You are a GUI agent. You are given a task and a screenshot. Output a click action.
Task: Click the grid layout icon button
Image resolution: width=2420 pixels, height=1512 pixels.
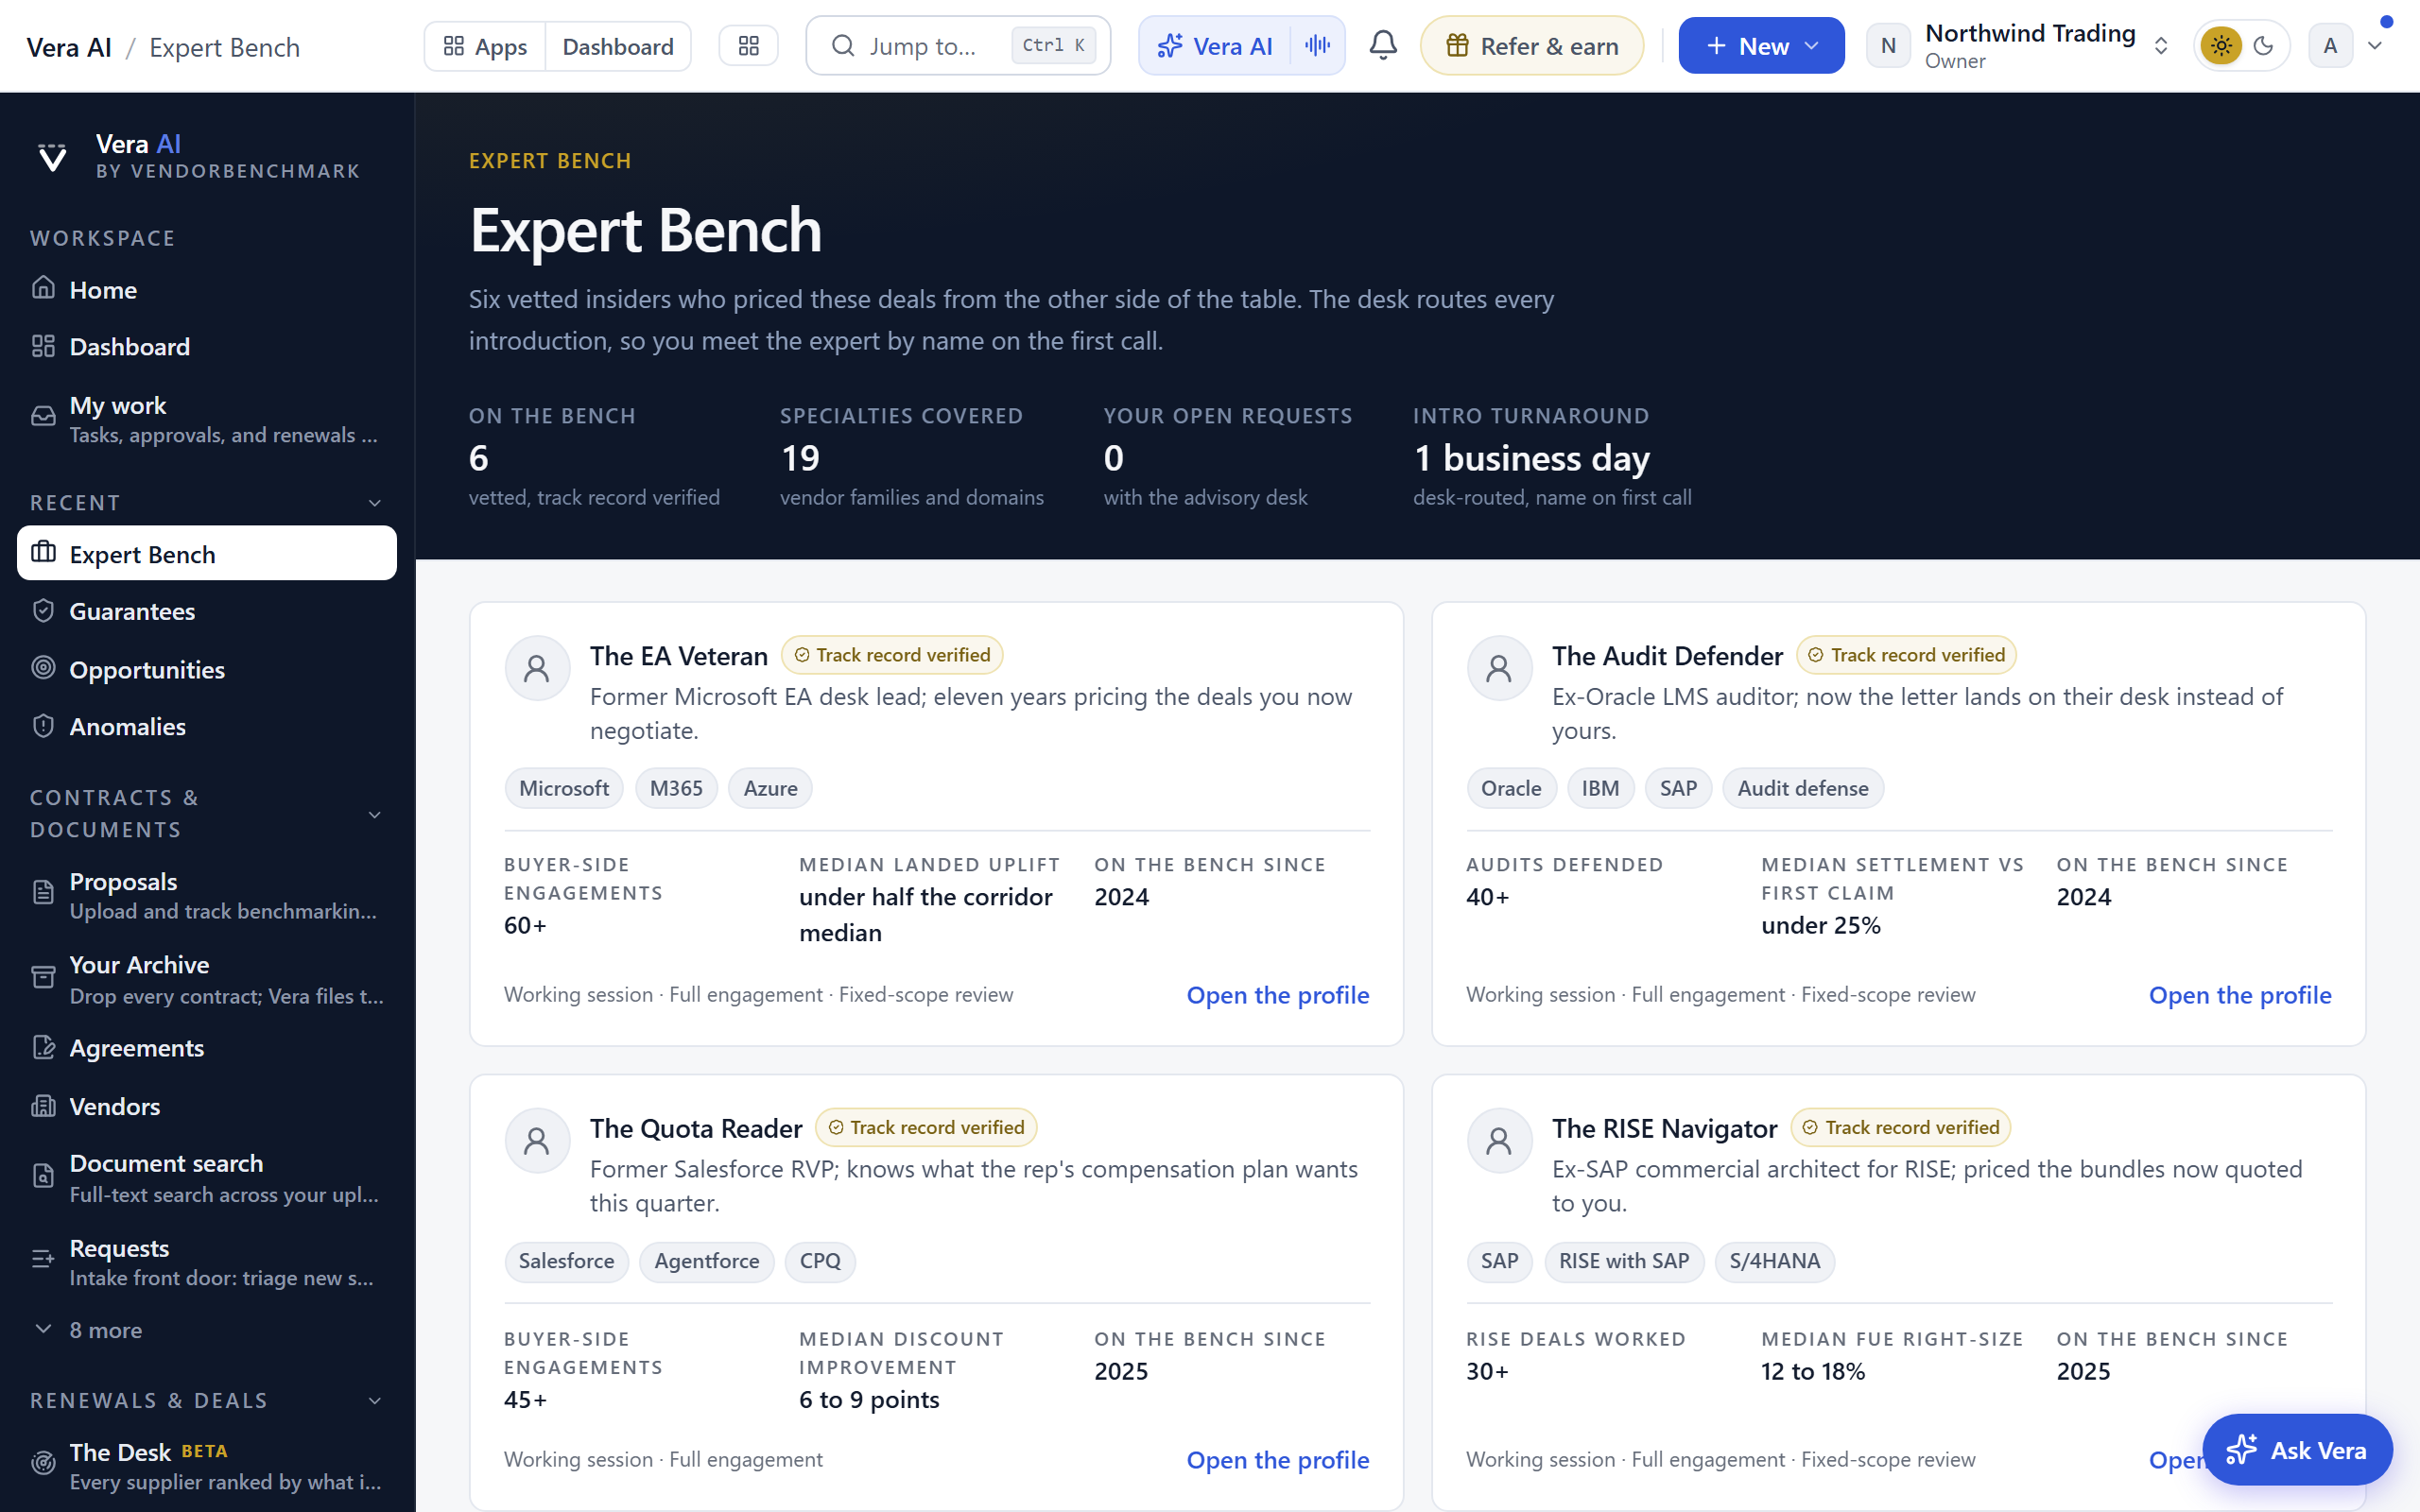point(749,46)
